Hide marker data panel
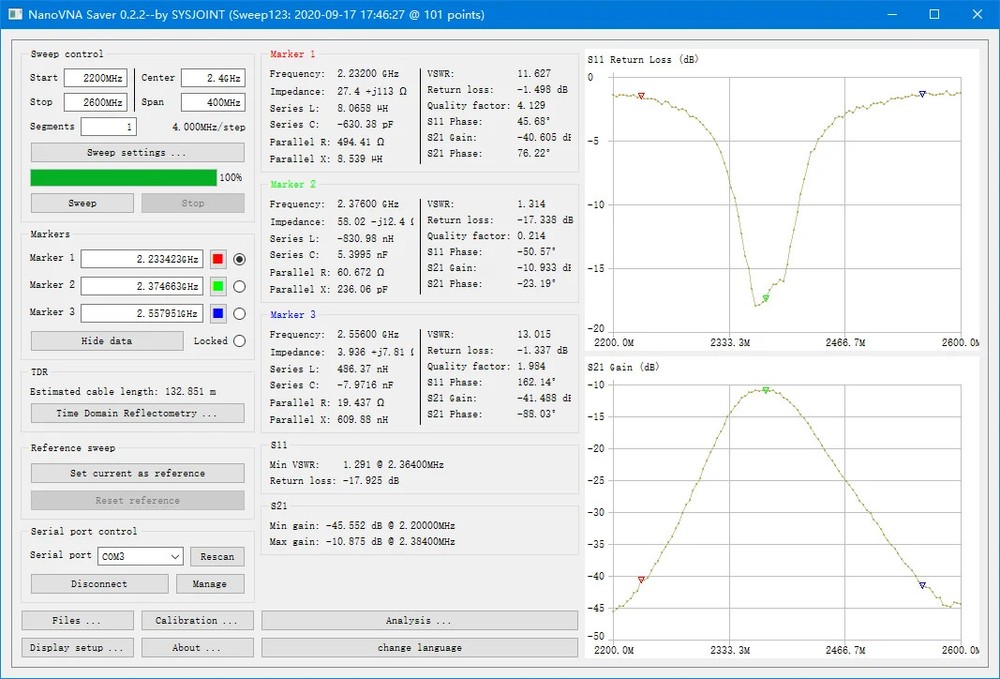The height and width of the screenshot is (679, 1000). pos(106,340)
